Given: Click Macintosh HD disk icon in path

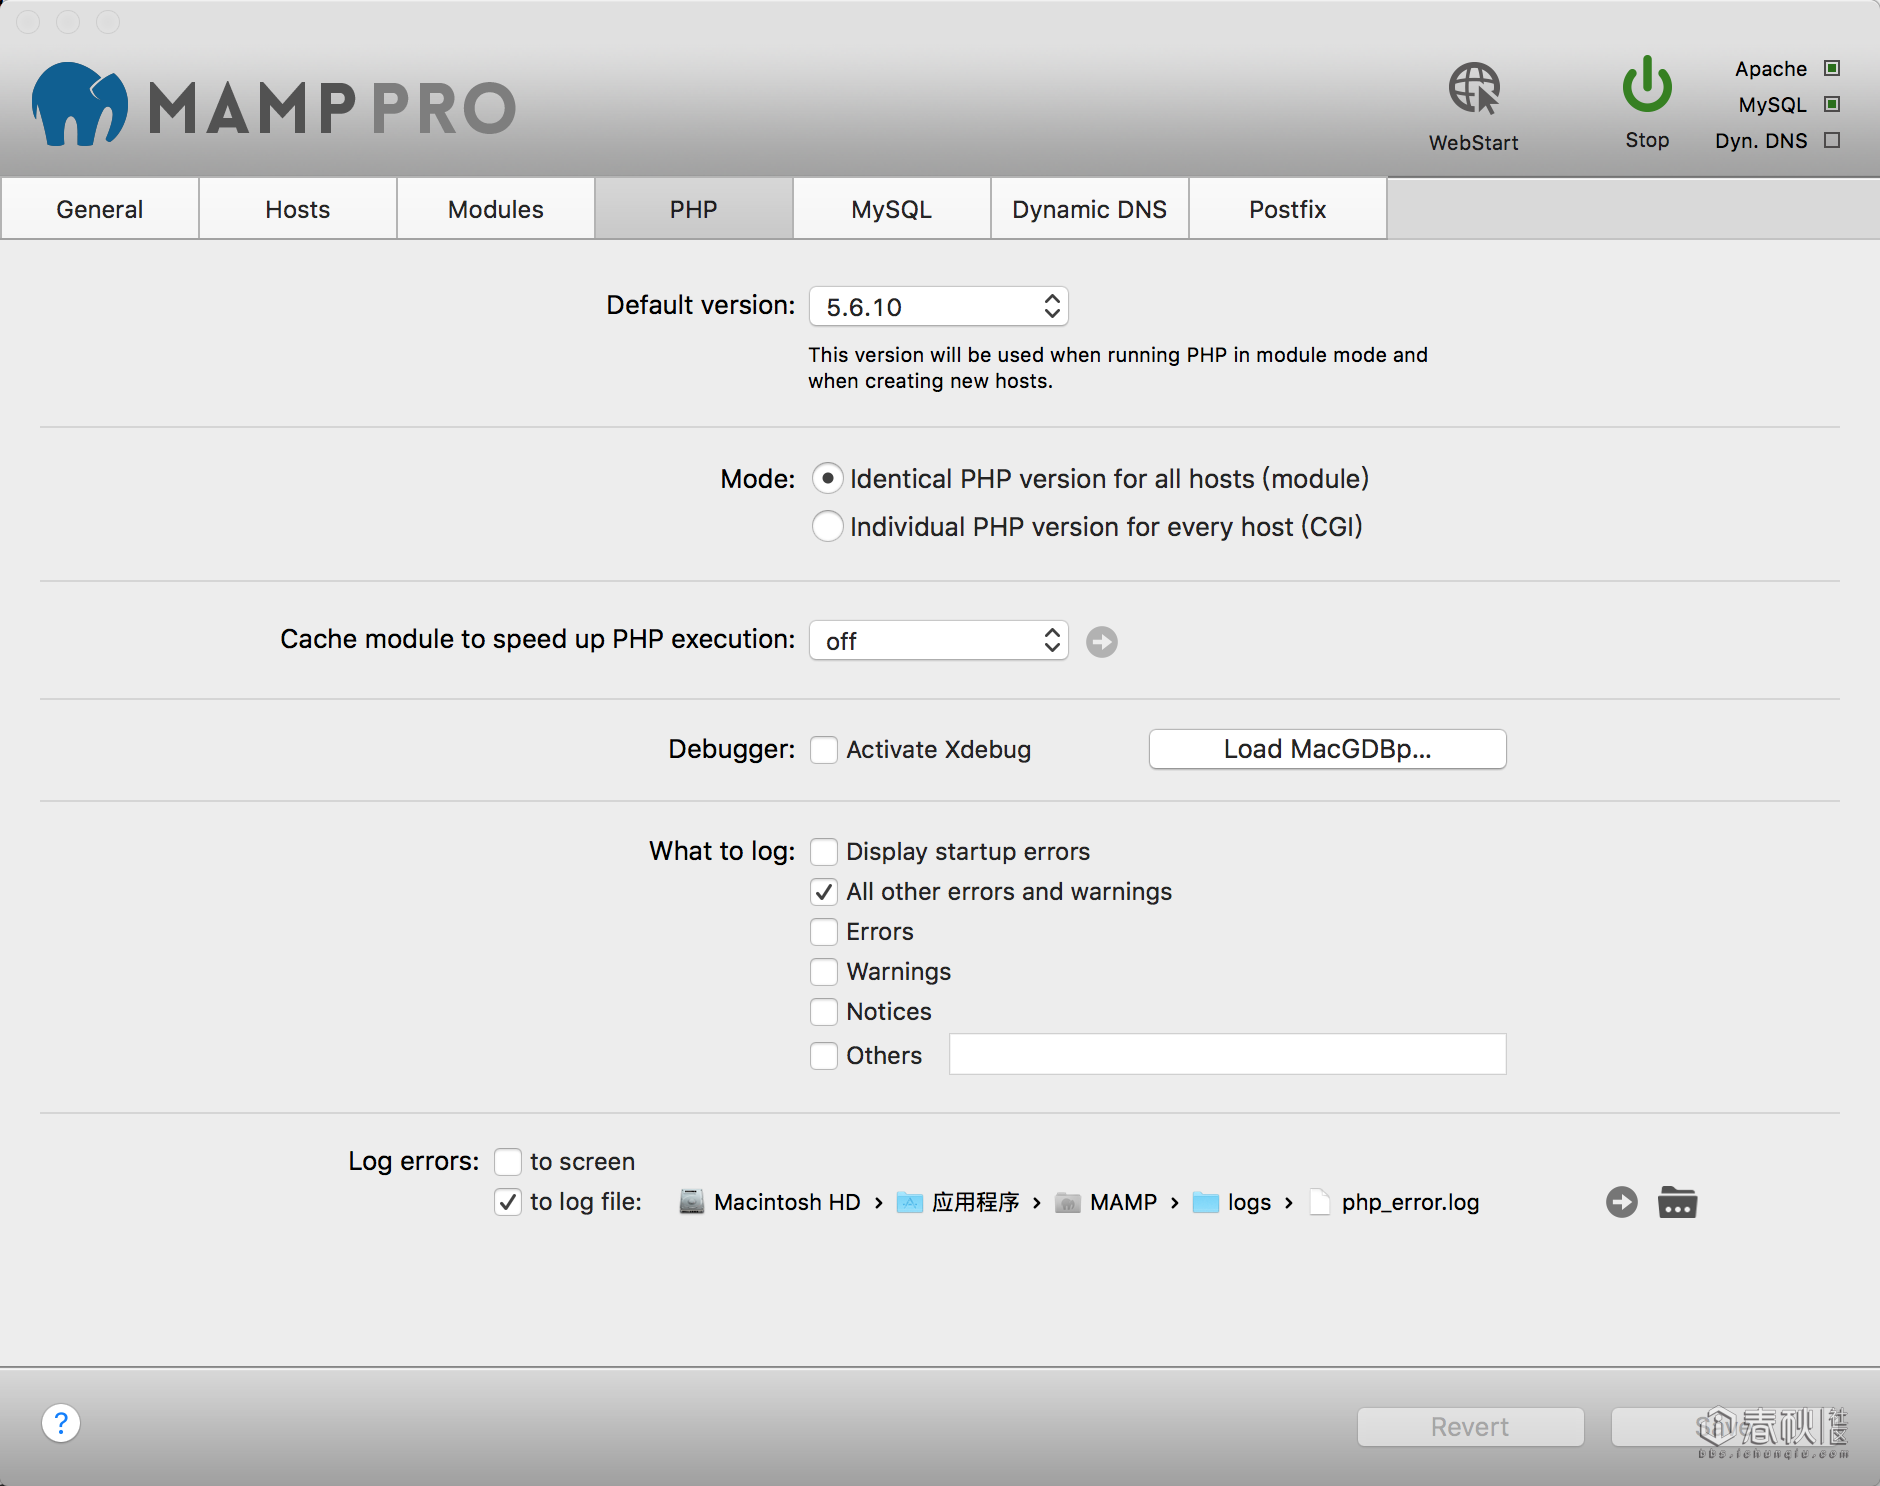Looking at the screenshot, I should 691,1202.
